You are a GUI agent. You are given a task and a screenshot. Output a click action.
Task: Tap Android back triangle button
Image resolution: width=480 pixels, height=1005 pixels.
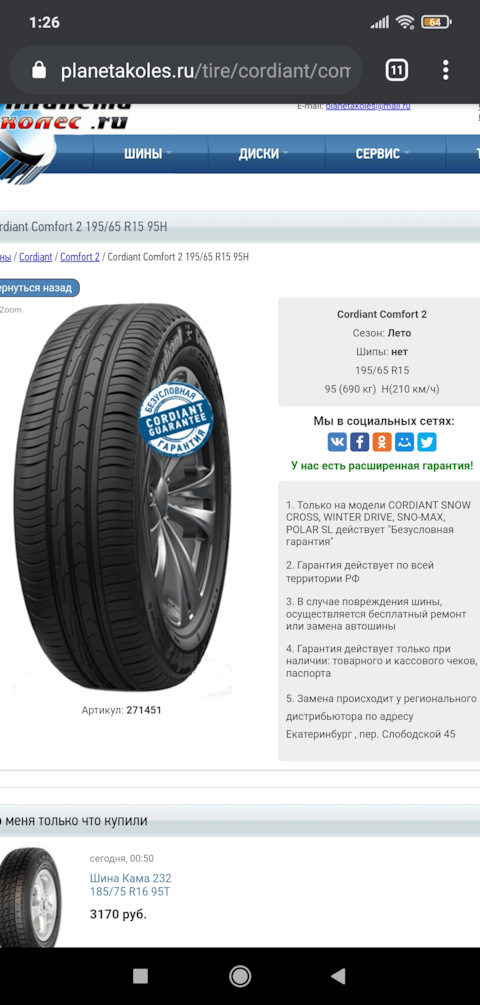(x=338, y=976)
